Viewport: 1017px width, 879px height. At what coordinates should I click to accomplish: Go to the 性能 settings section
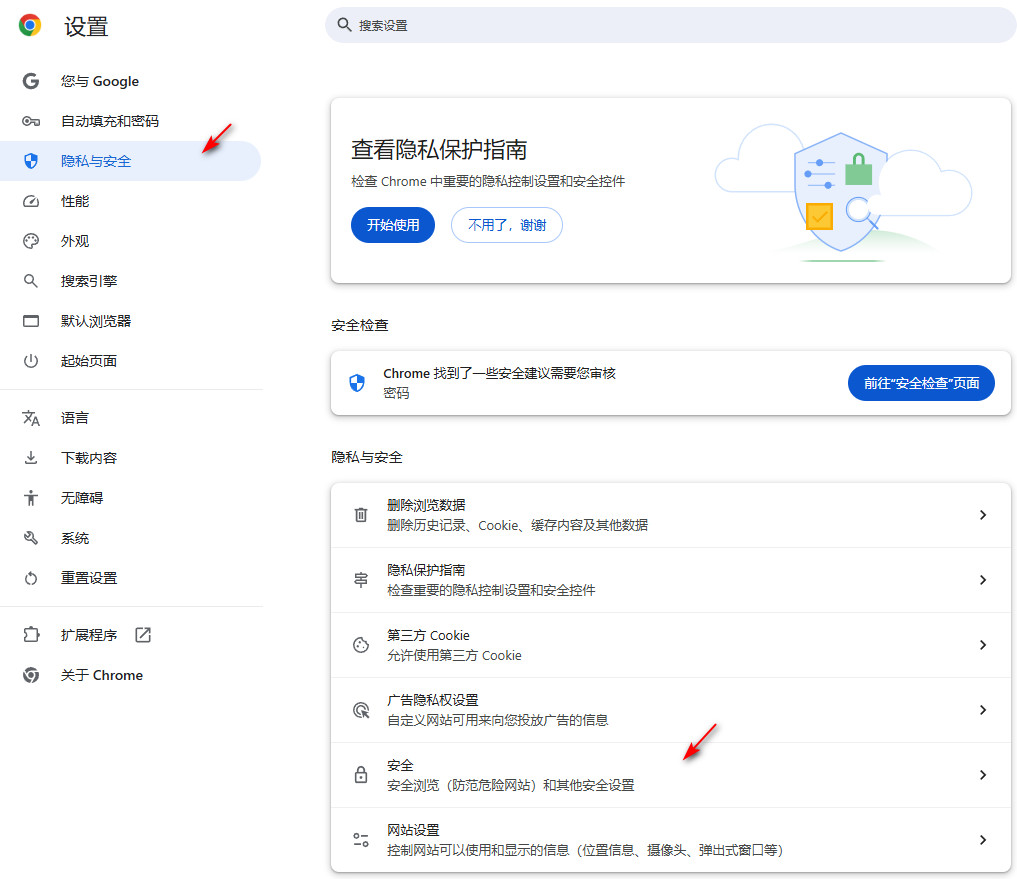(130, 201)
